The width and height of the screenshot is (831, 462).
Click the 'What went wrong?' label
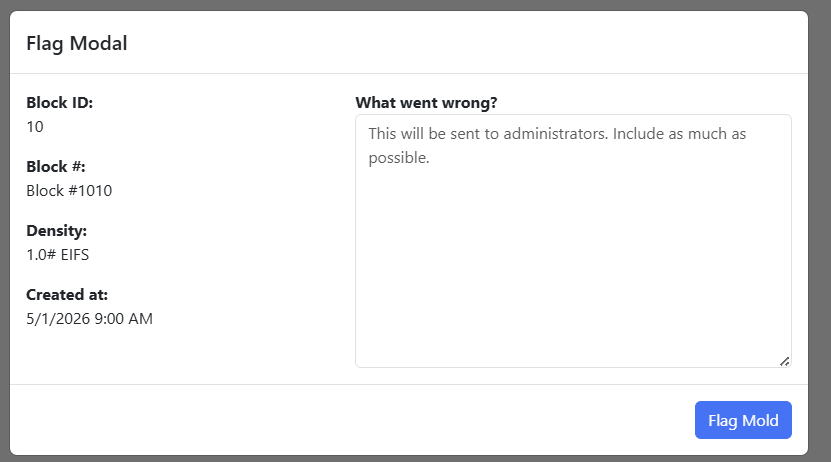pyautogui.click(x=426, y=102)
